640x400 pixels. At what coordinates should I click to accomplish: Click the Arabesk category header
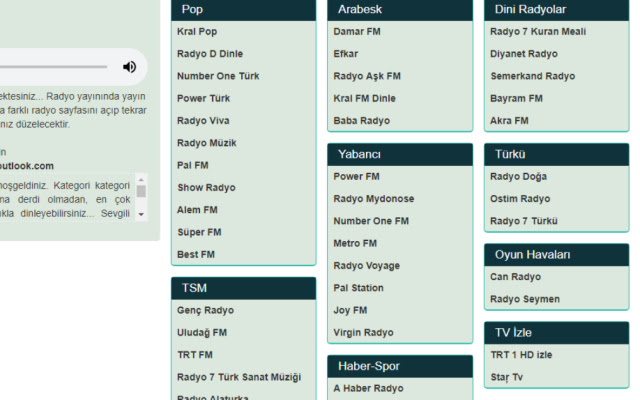pos(400,10)
